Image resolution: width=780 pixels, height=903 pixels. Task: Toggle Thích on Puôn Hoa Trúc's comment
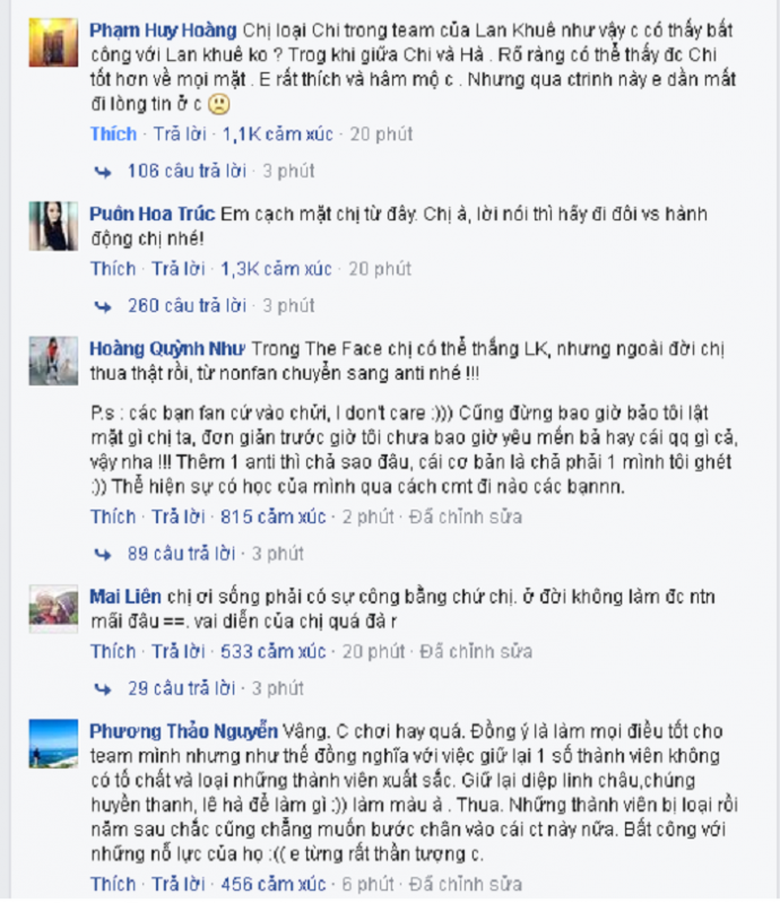(x=113, y=269)
